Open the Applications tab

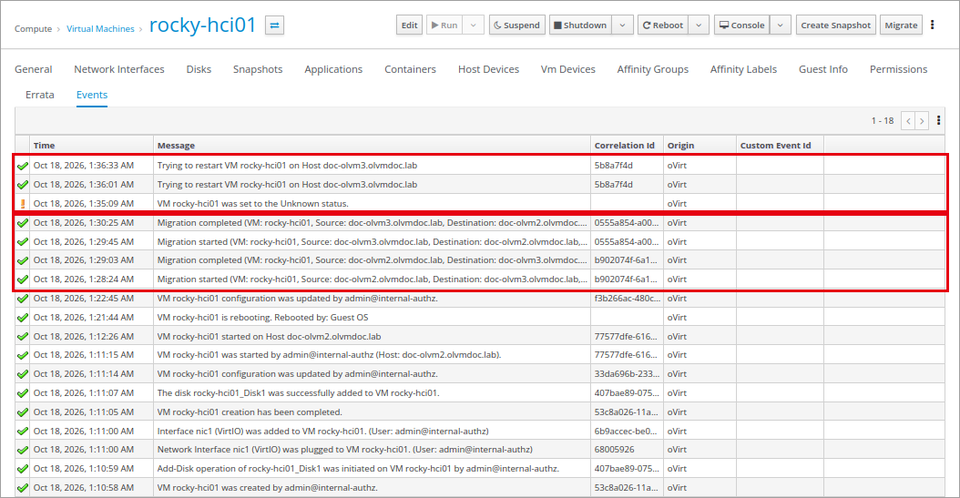click(x=334, y=69)
